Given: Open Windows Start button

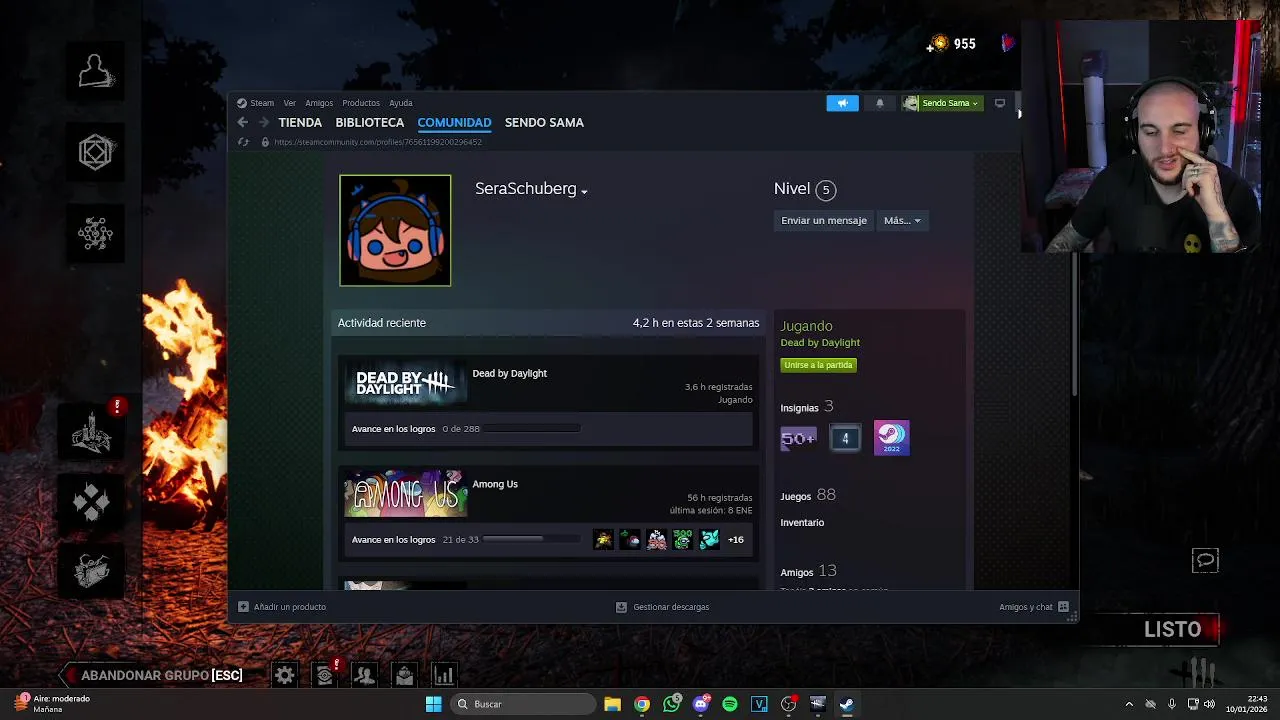Looking at the screenshot, I should pyautogui.click(x=433, y=704).
